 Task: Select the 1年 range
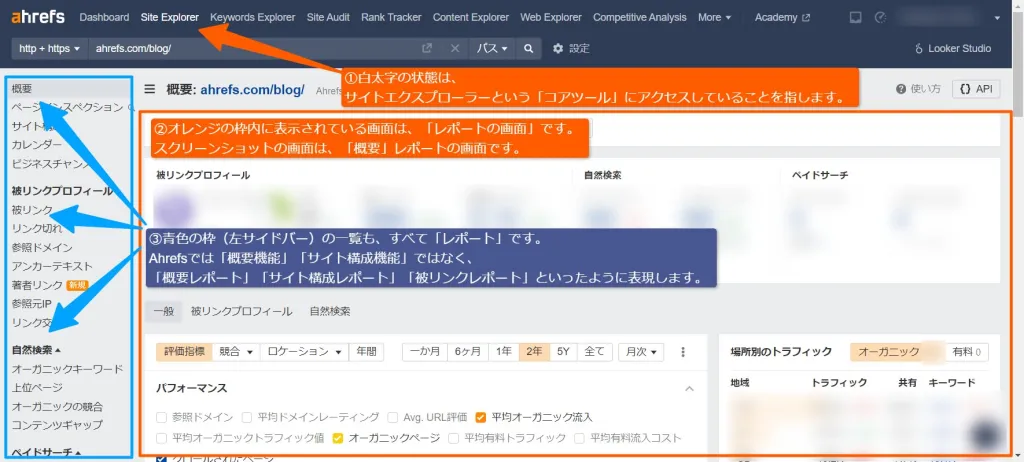coord(504,352)
